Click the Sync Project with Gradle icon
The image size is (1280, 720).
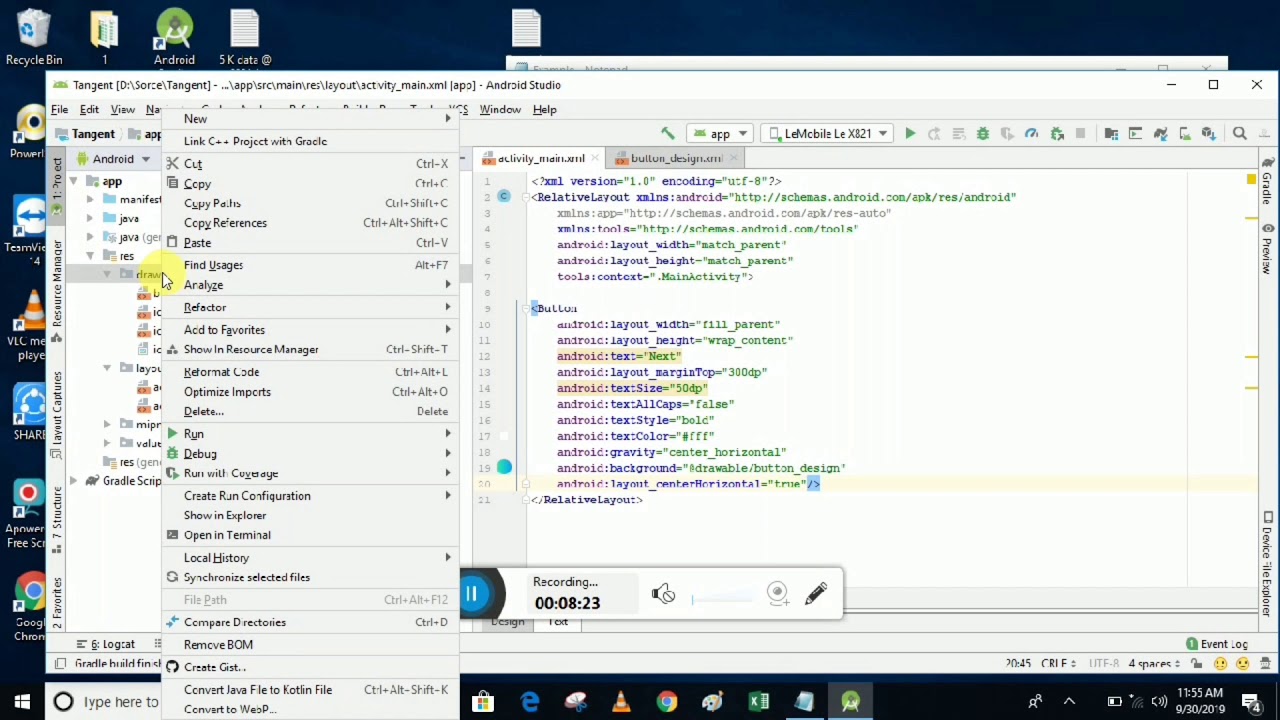[x=1160, y=133]
